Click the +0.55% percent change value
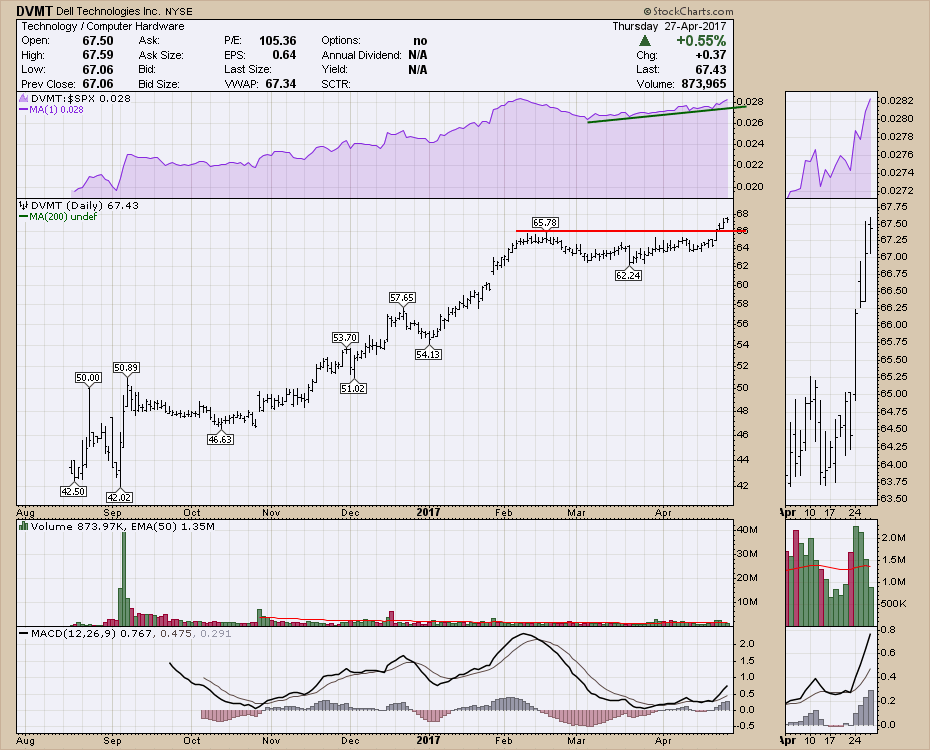930x750 pixels. pos(701,40)
